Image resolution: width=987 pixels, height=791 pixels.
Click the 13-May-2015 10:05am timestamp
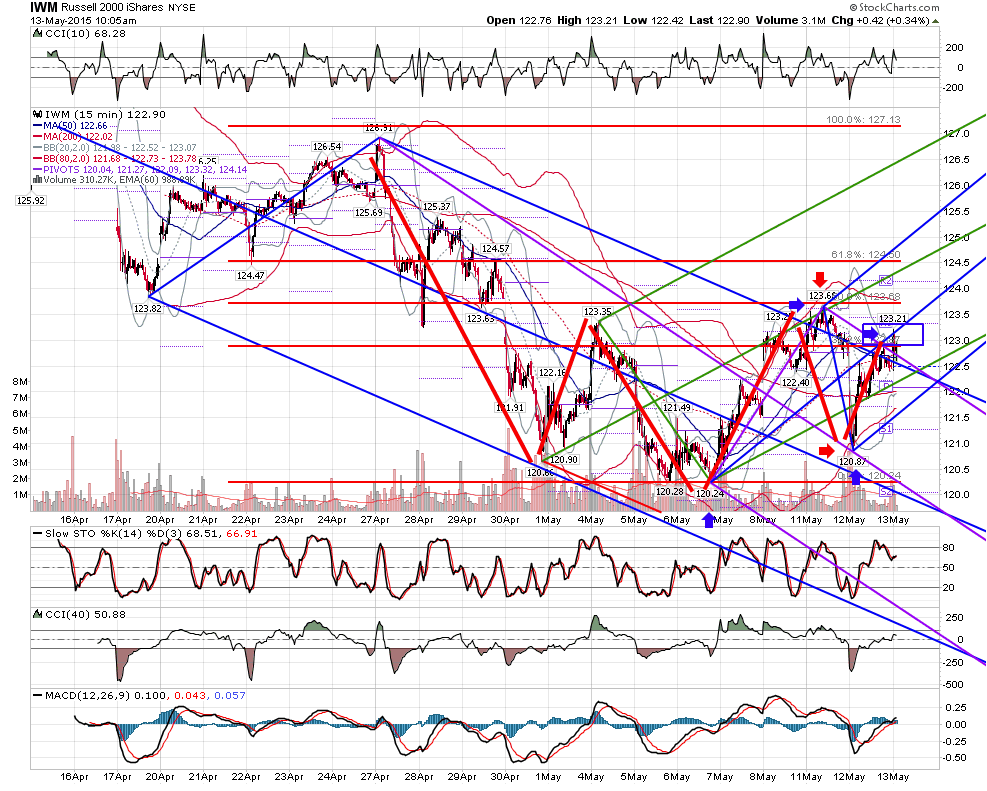[x=83, y=21]
